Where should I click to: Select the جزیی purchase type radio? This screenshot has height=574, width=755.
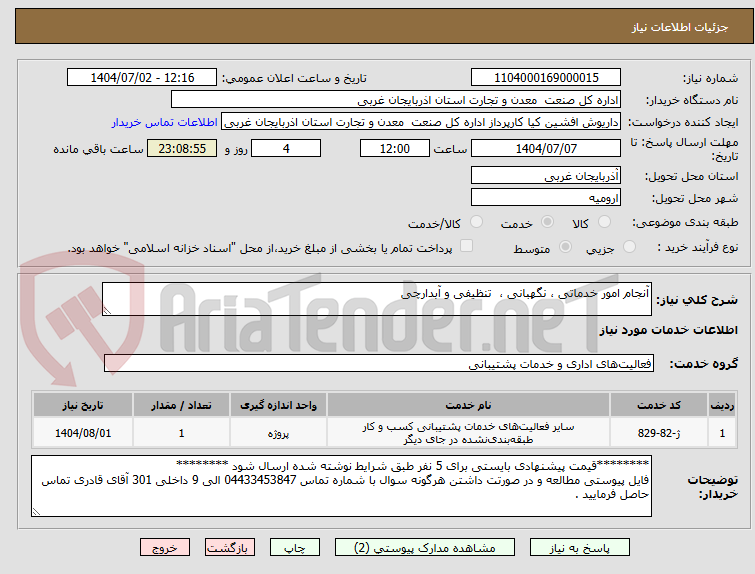click(x=629, y=247)
